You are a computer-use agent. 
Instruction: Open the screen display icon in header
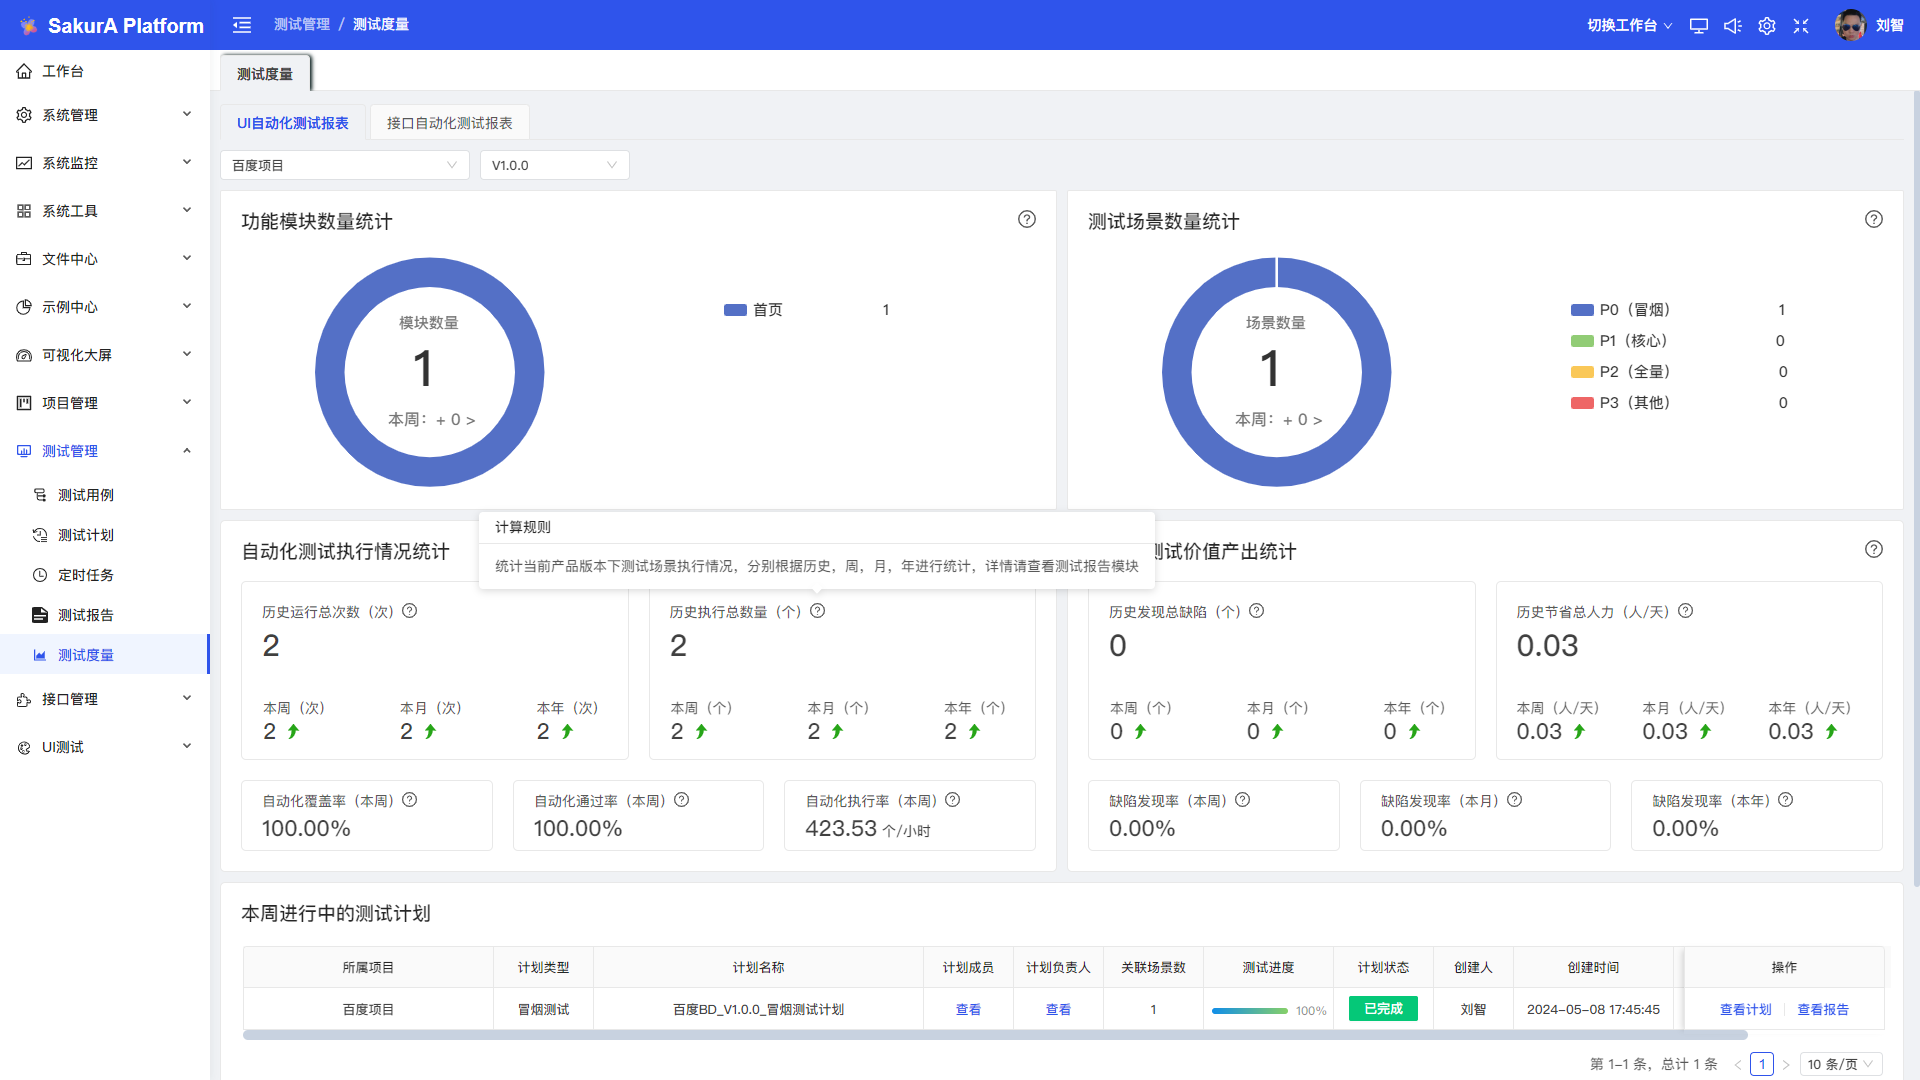(1698, 26)
